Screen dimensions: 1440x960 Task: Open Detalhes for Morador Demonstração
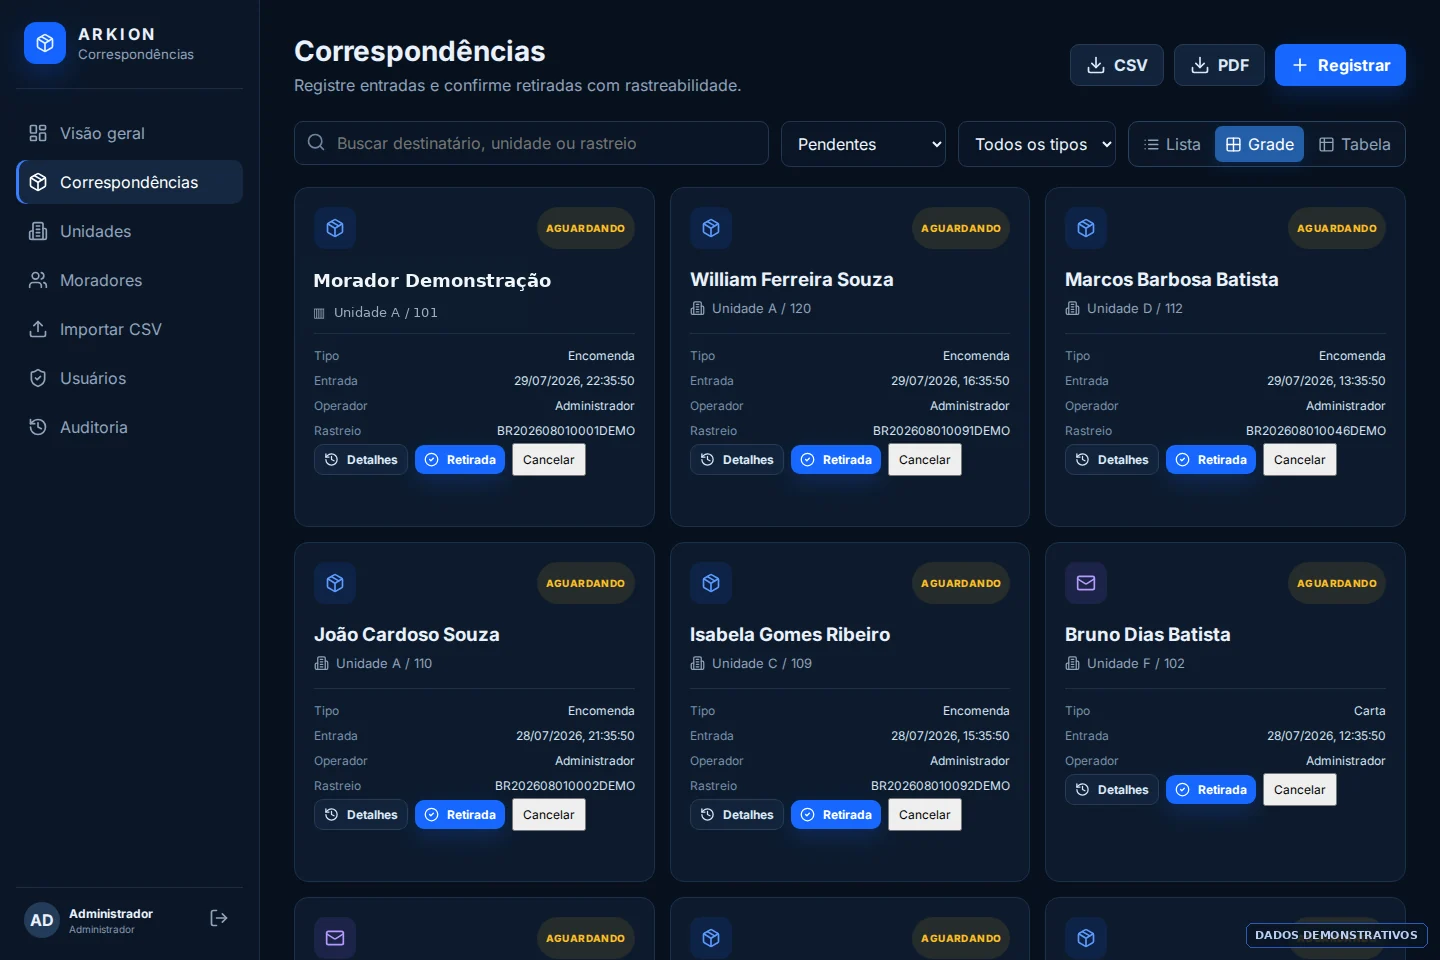click(361, 460)
